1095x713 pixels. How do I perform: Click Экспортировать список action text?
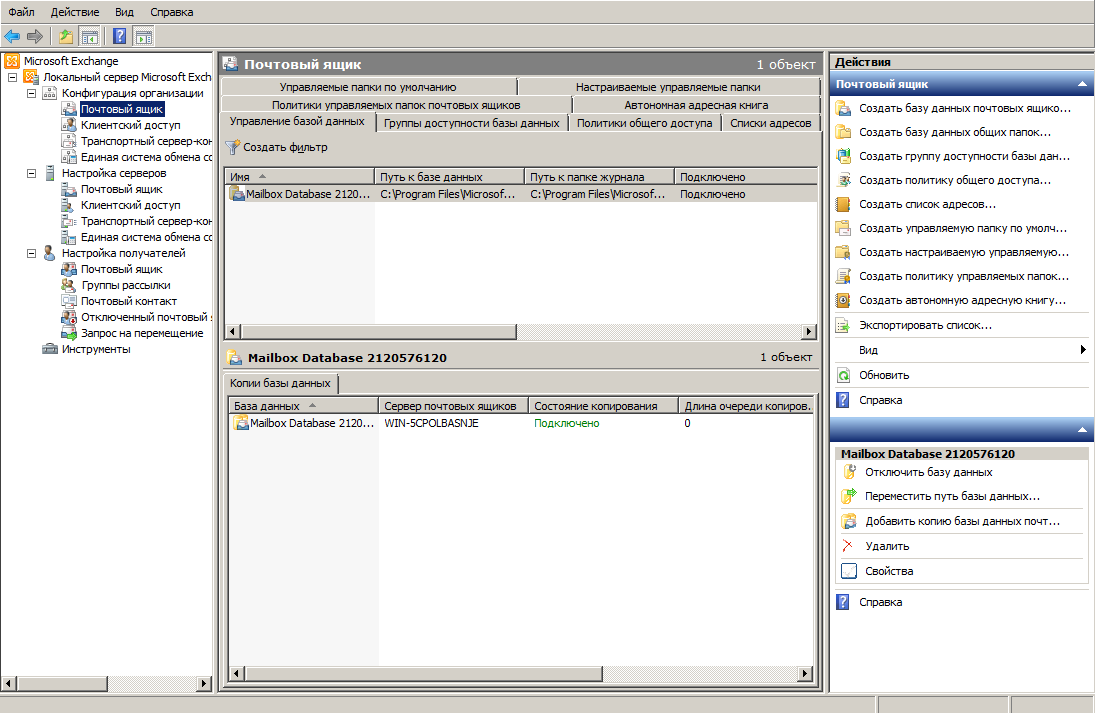point(925,325)
